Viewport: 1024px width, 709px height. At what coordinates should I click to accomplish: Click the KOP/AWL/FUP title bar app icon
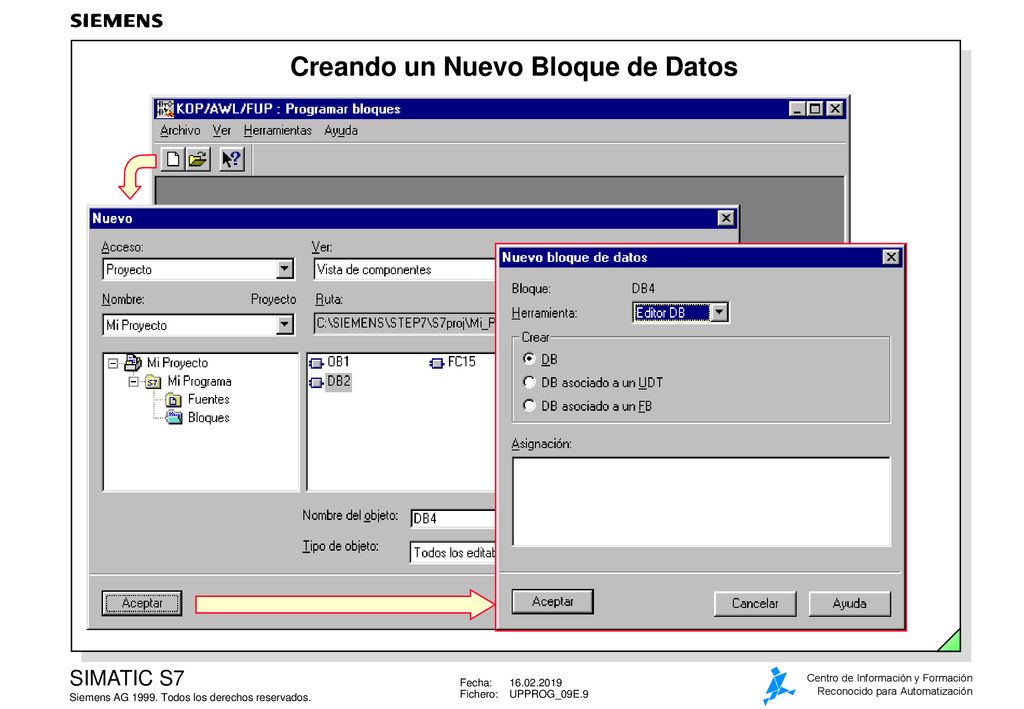(165, 108)
